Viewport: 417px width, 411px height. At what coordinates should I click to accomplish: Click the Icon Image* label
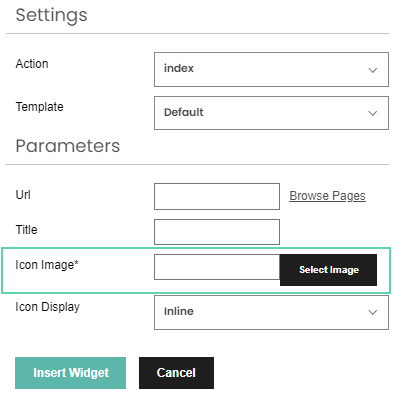click(x=47, y=265)
